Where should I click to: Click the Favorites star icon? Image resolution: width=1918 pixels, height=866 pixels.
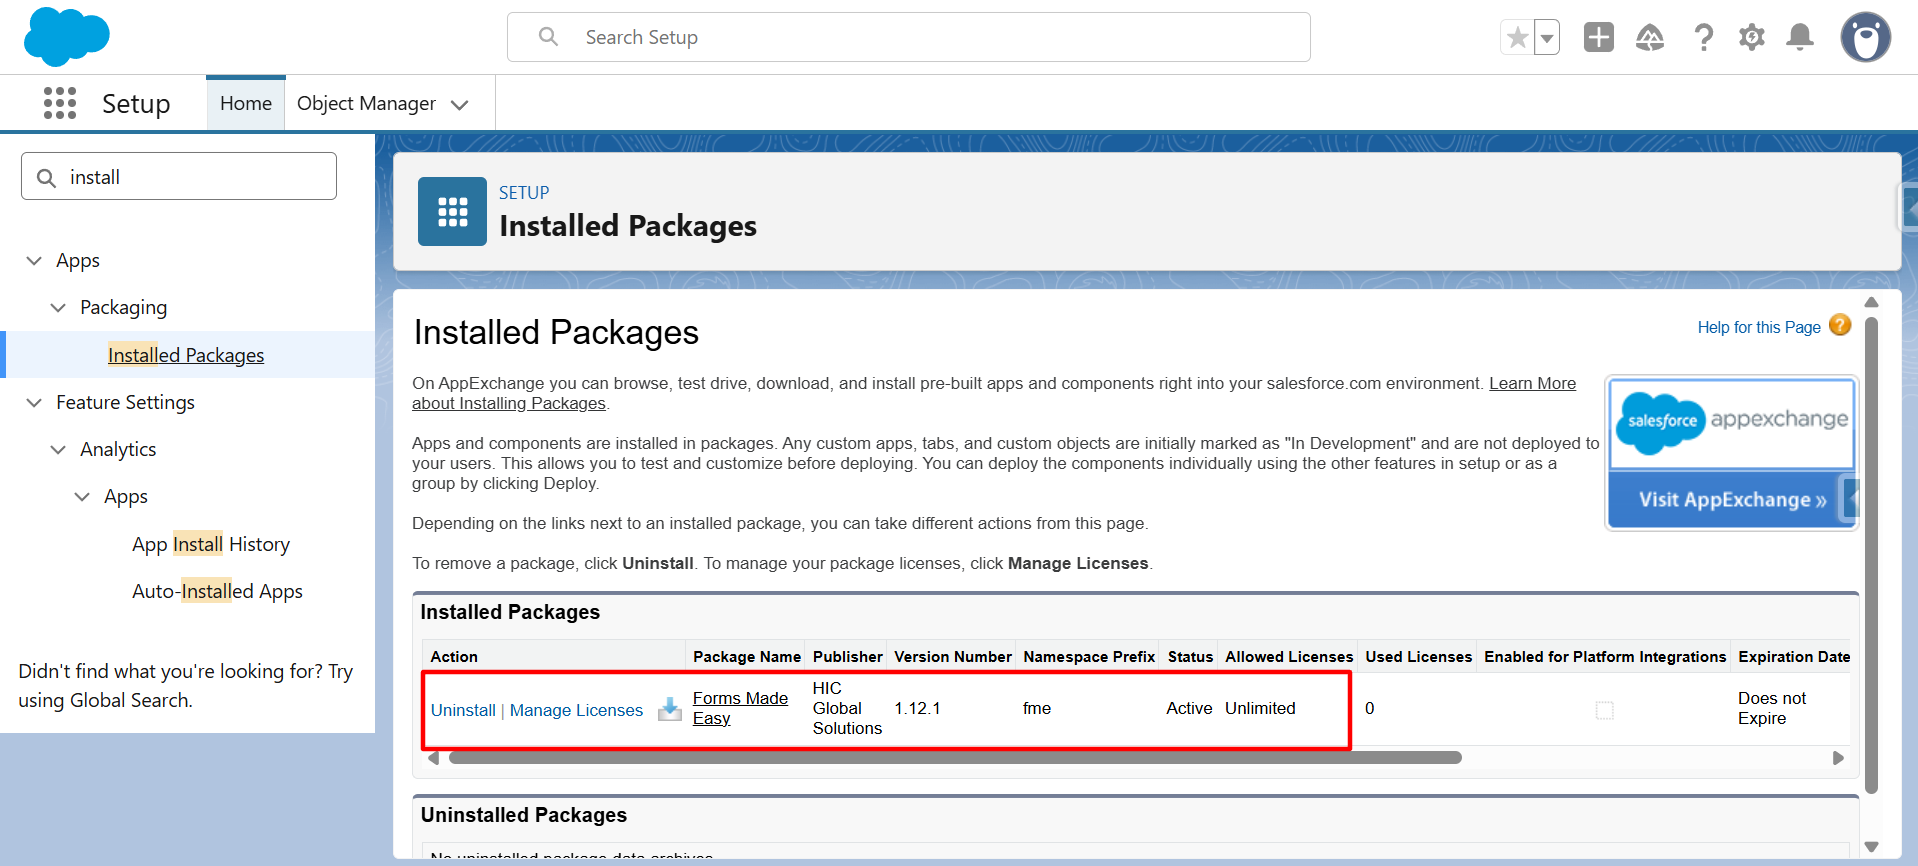click(1517, 38)
